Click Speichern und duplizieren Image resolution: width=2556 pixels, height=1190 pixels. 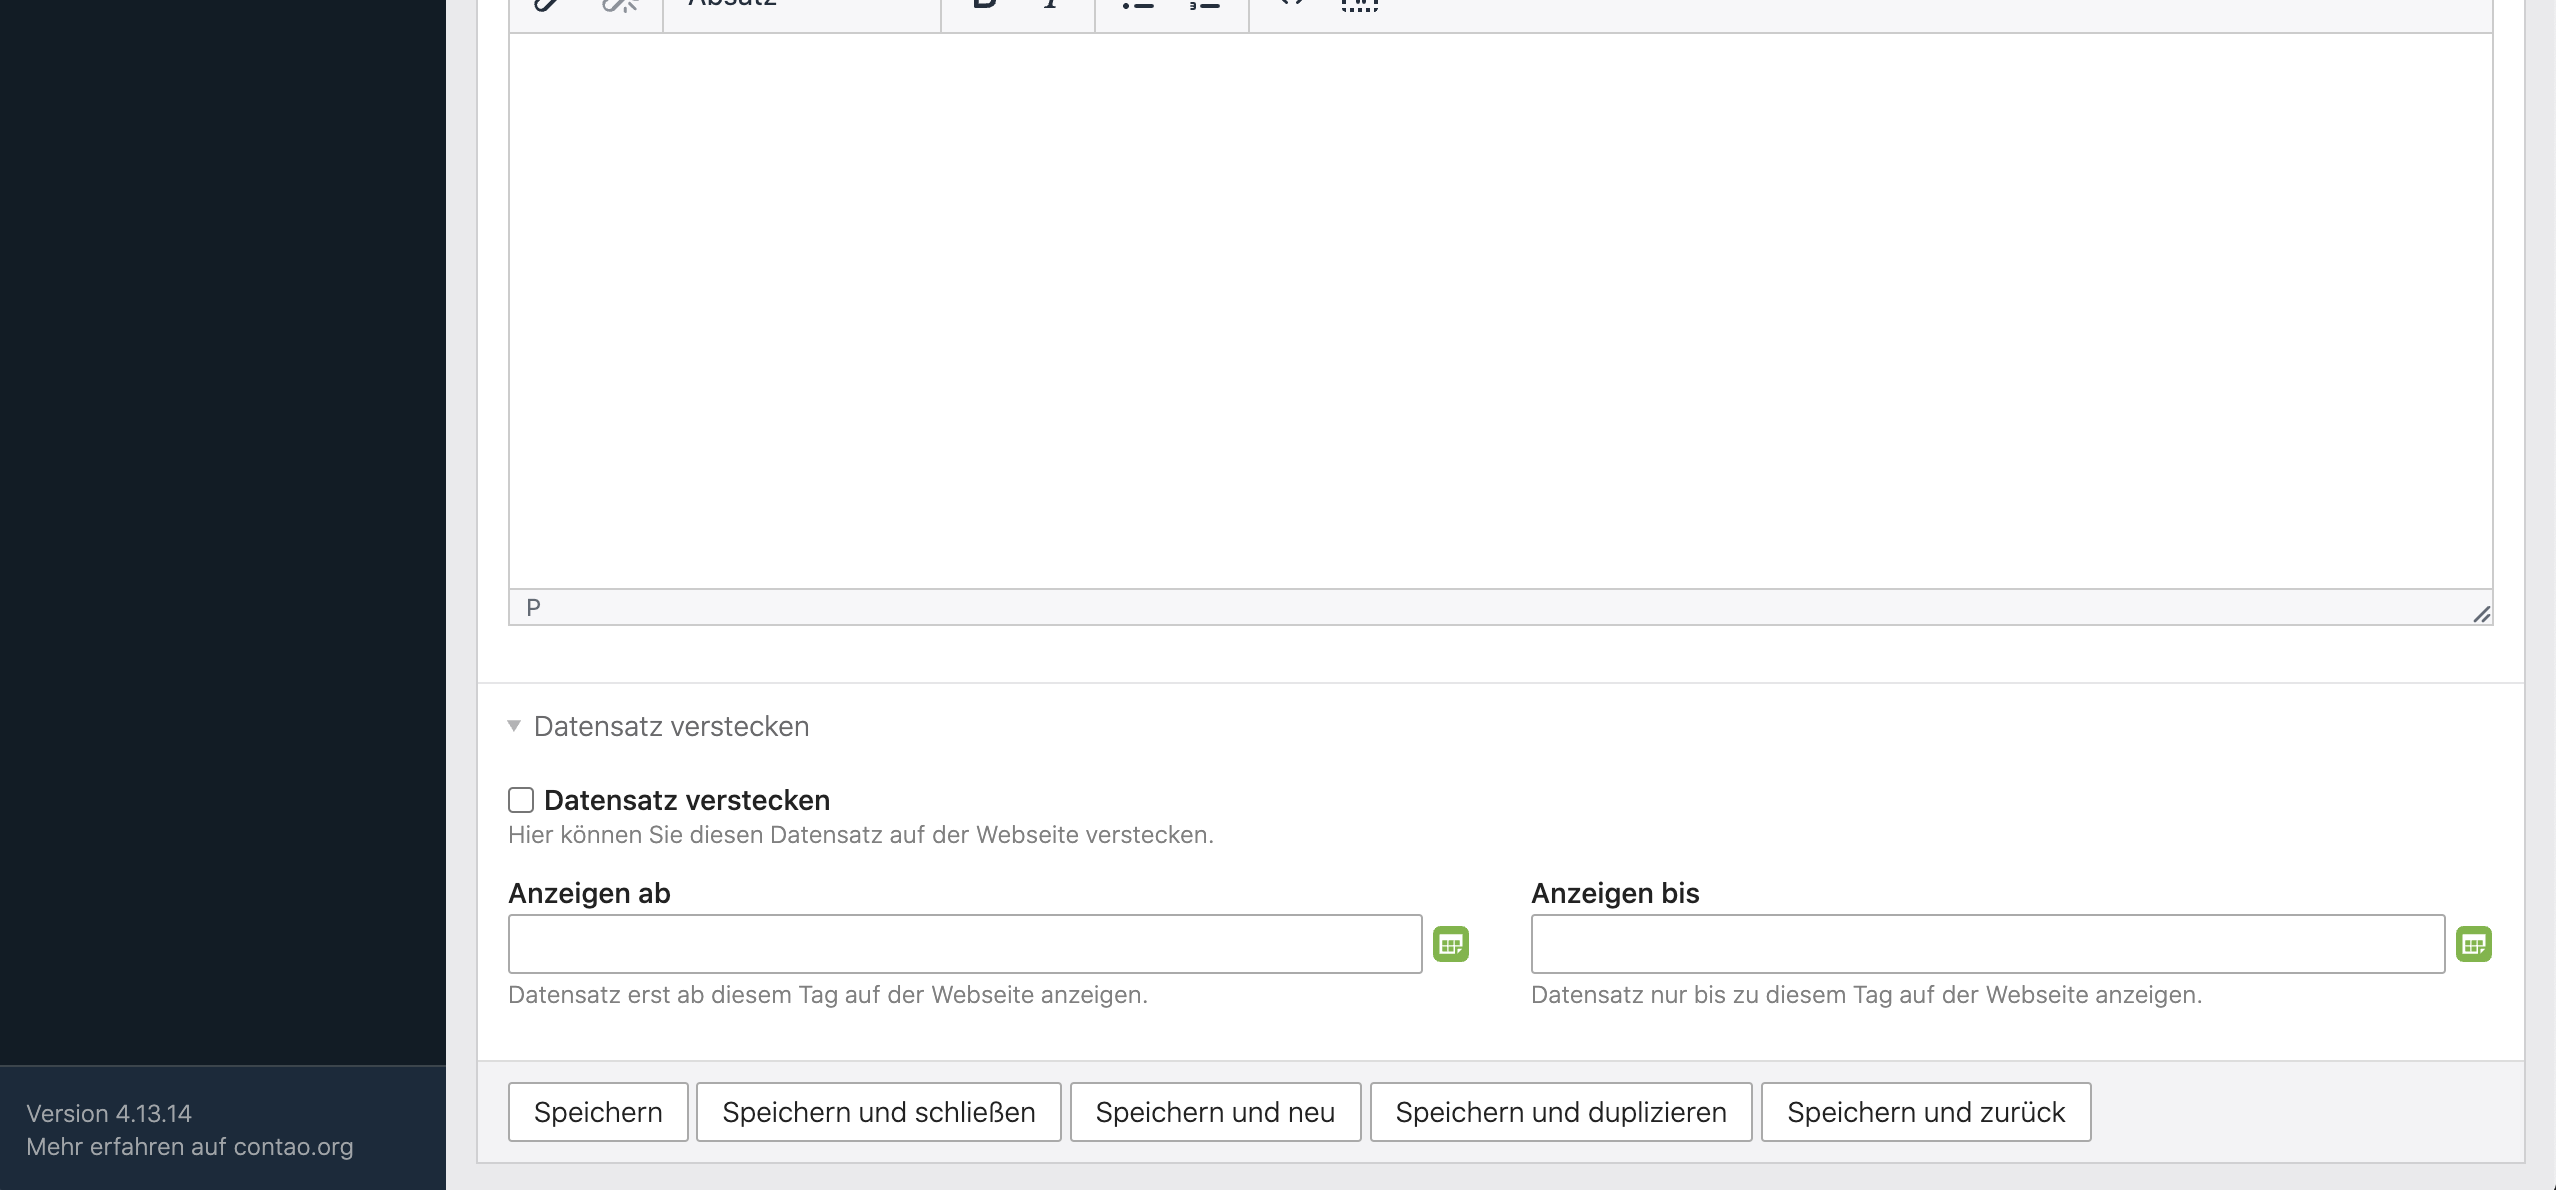(1560, 1112)
